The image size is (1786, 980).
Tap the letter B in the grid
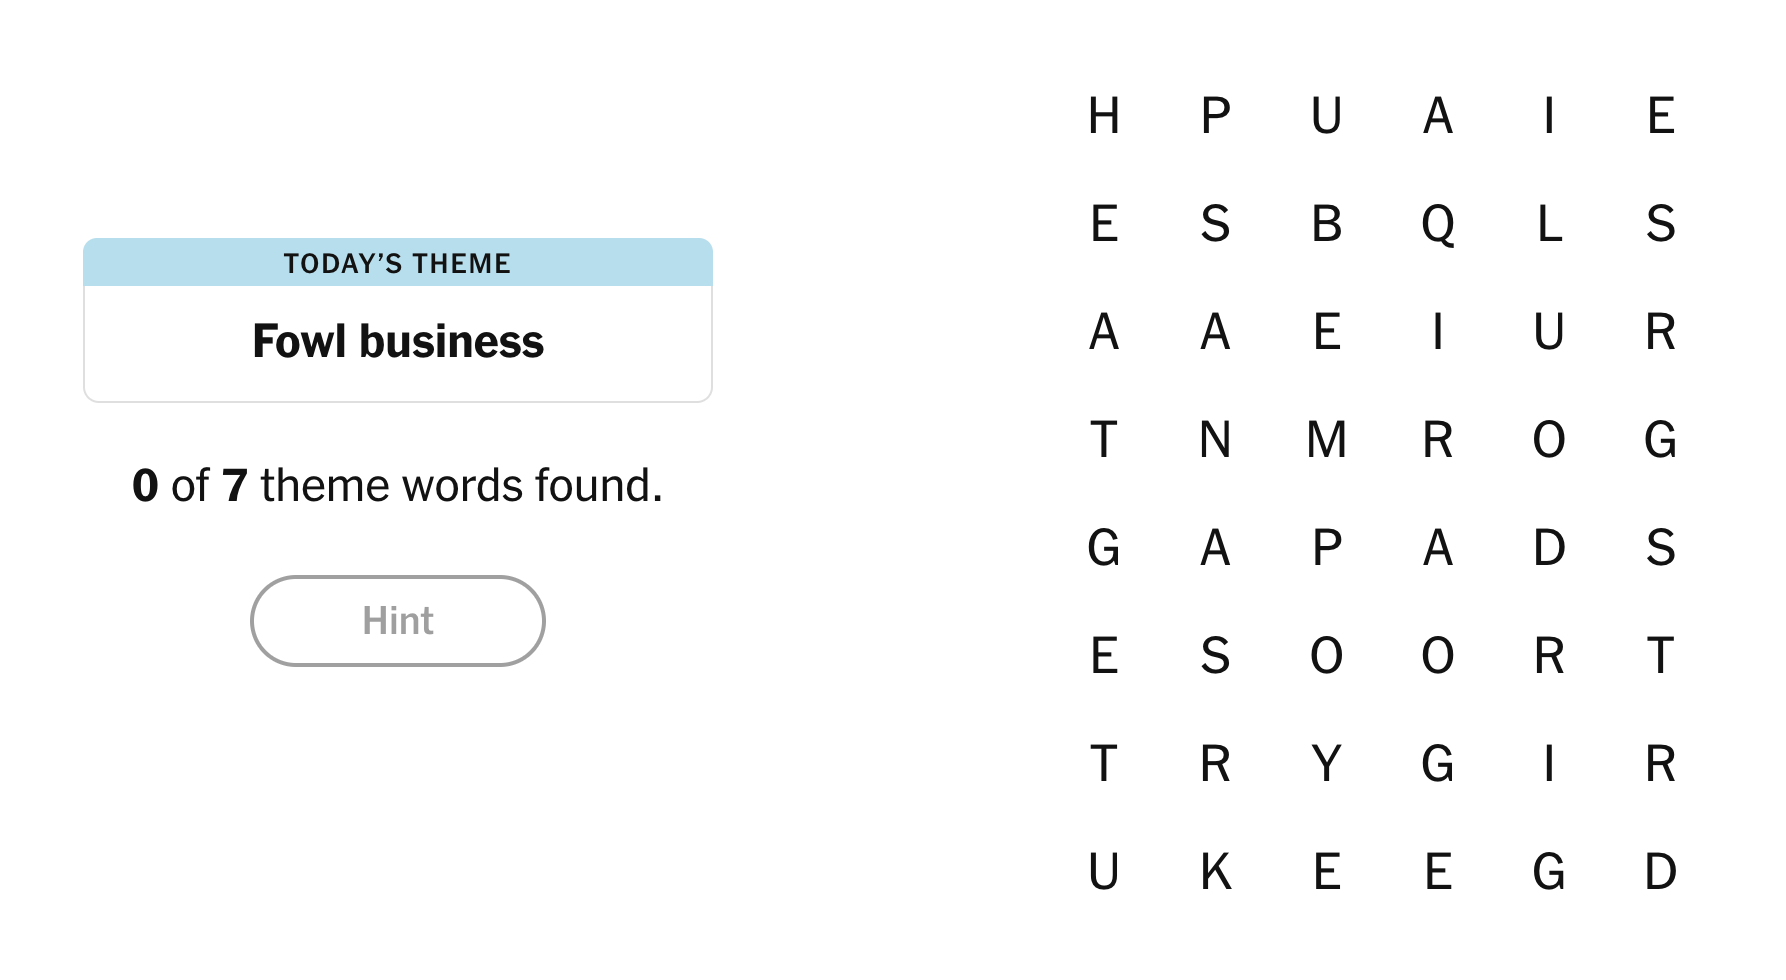click(1327, 224)
